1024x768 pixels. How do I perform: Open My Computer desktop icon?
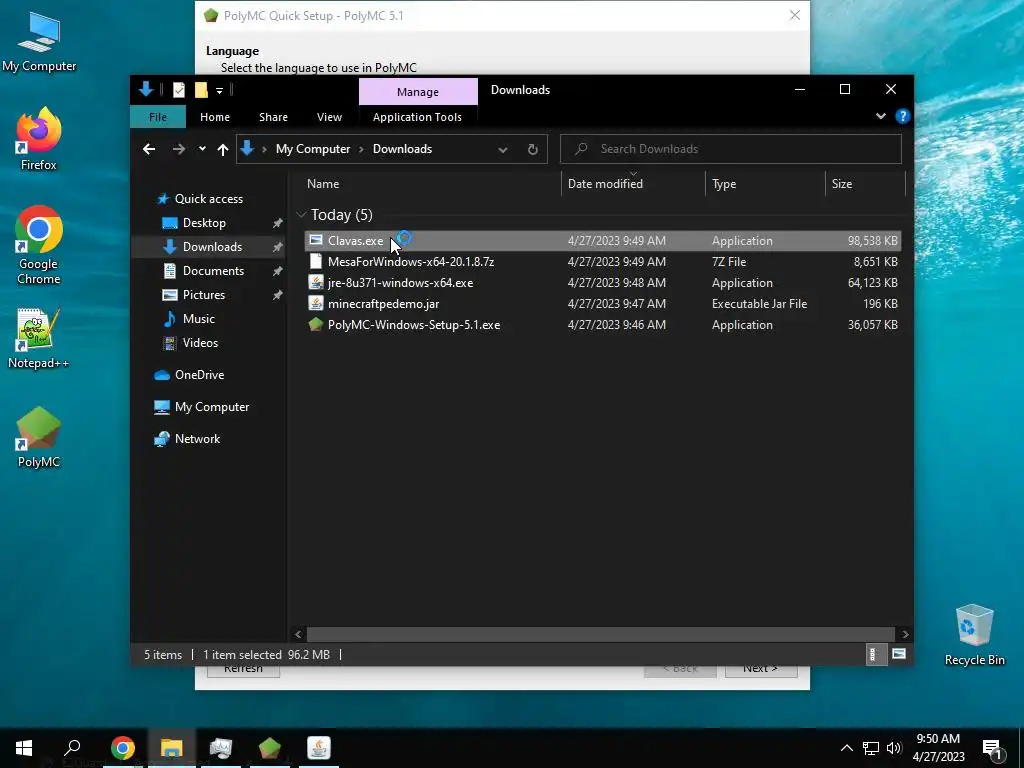tap(39, 42)
